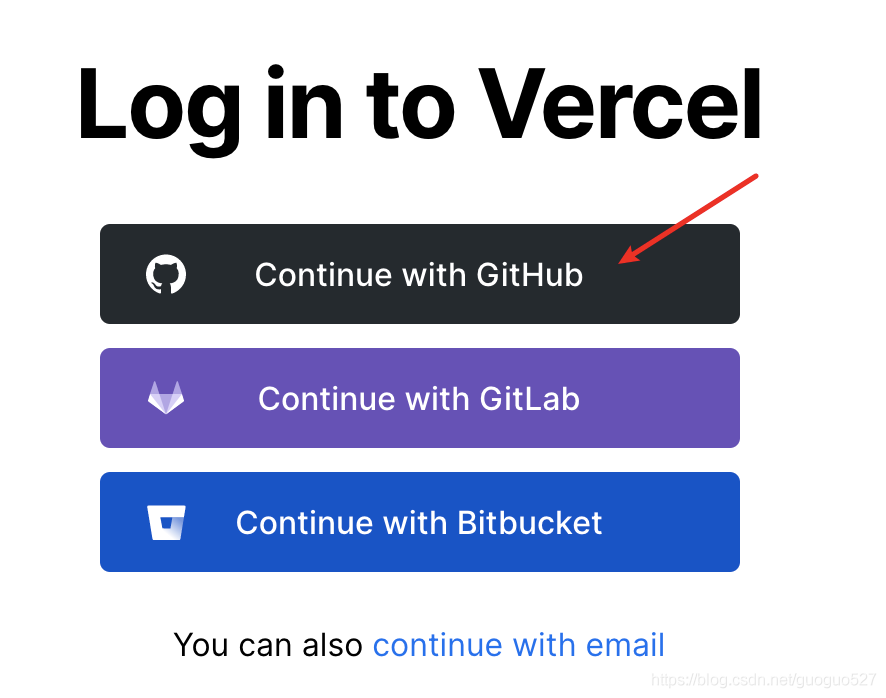Click the word "GitHub" on the dark button

coord(529,274)
